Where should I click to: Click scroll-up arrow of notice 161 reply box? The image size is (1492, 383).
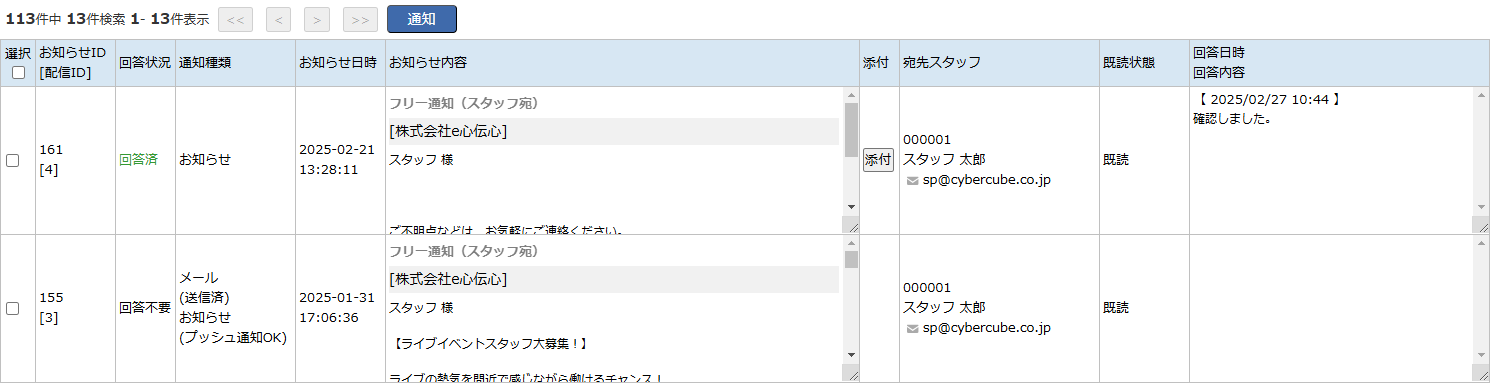[1481, 95]
